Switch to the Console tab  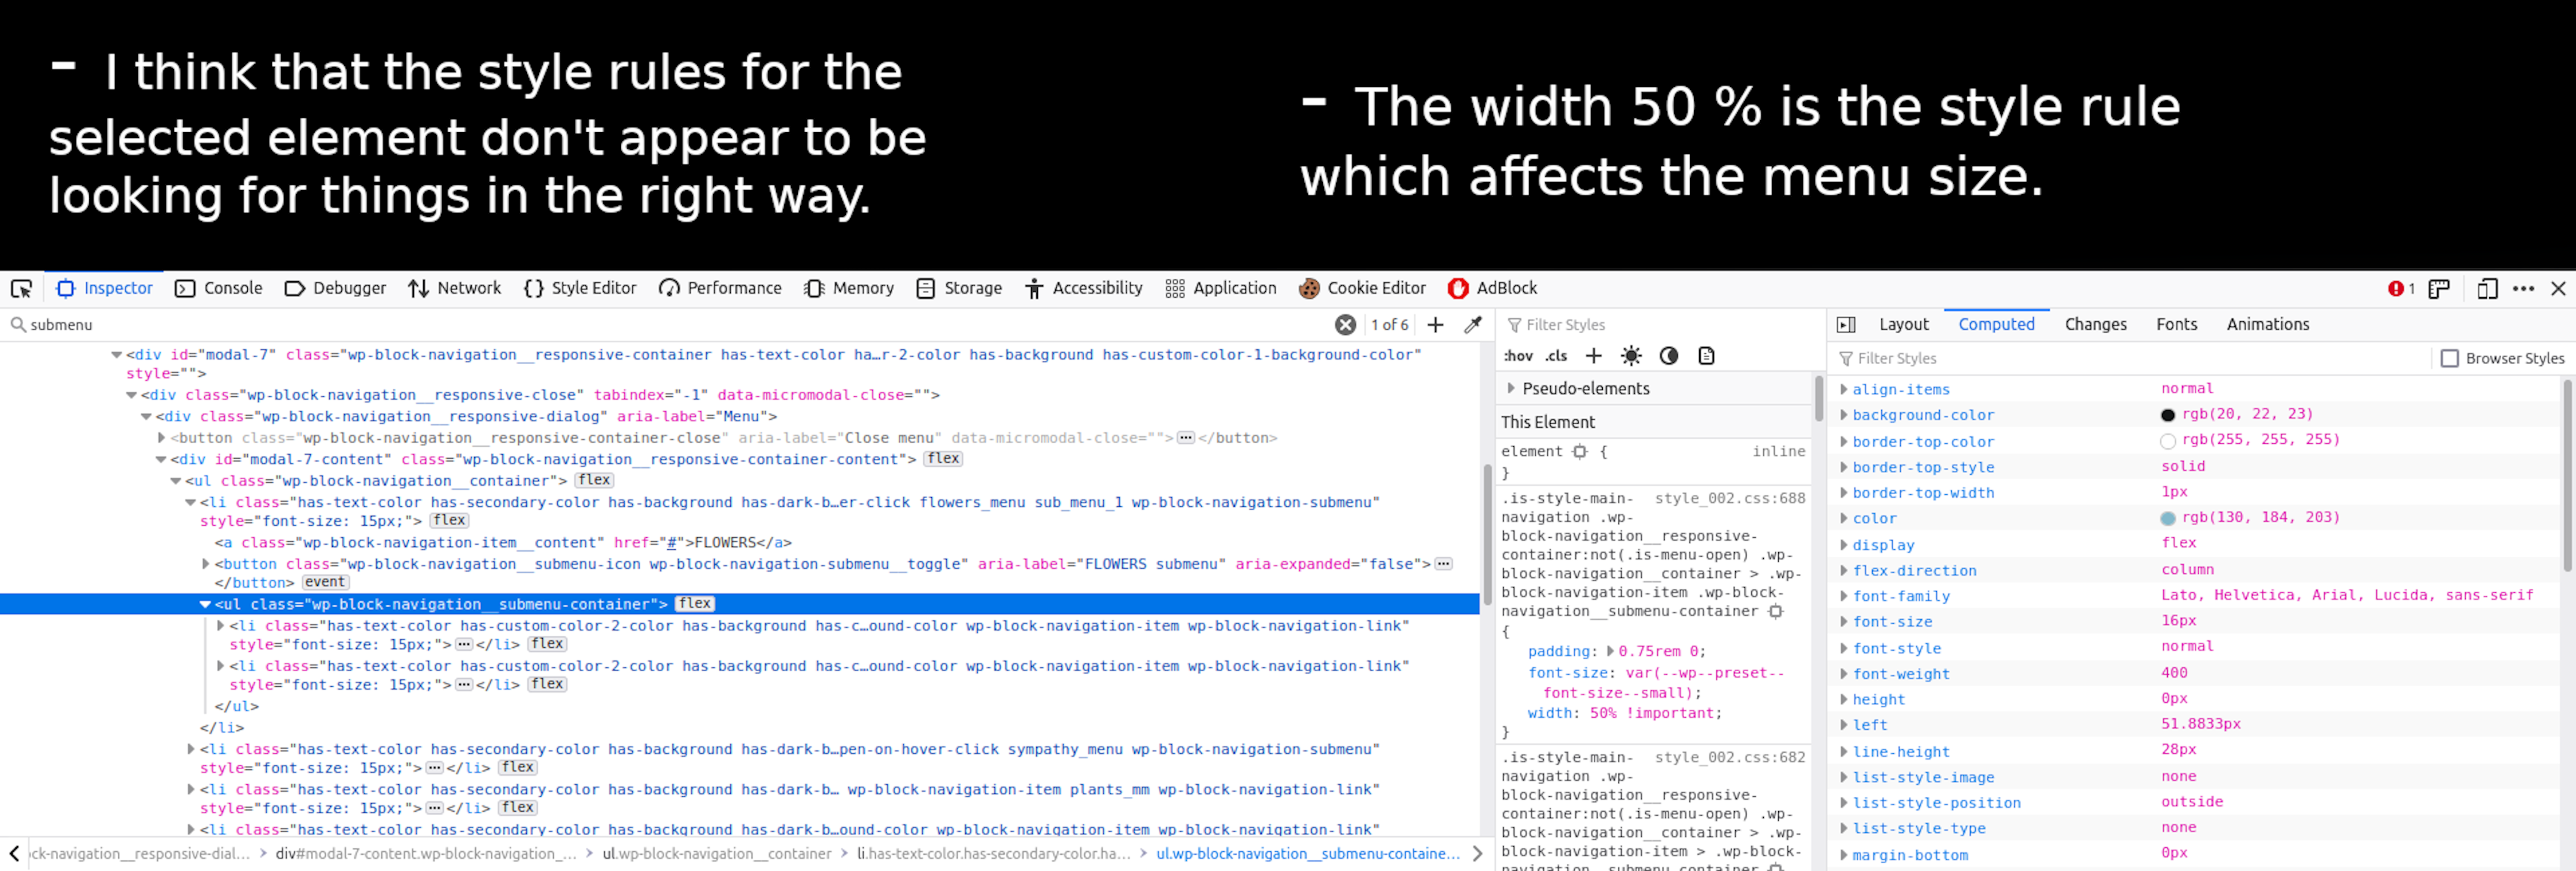point(218,289)
